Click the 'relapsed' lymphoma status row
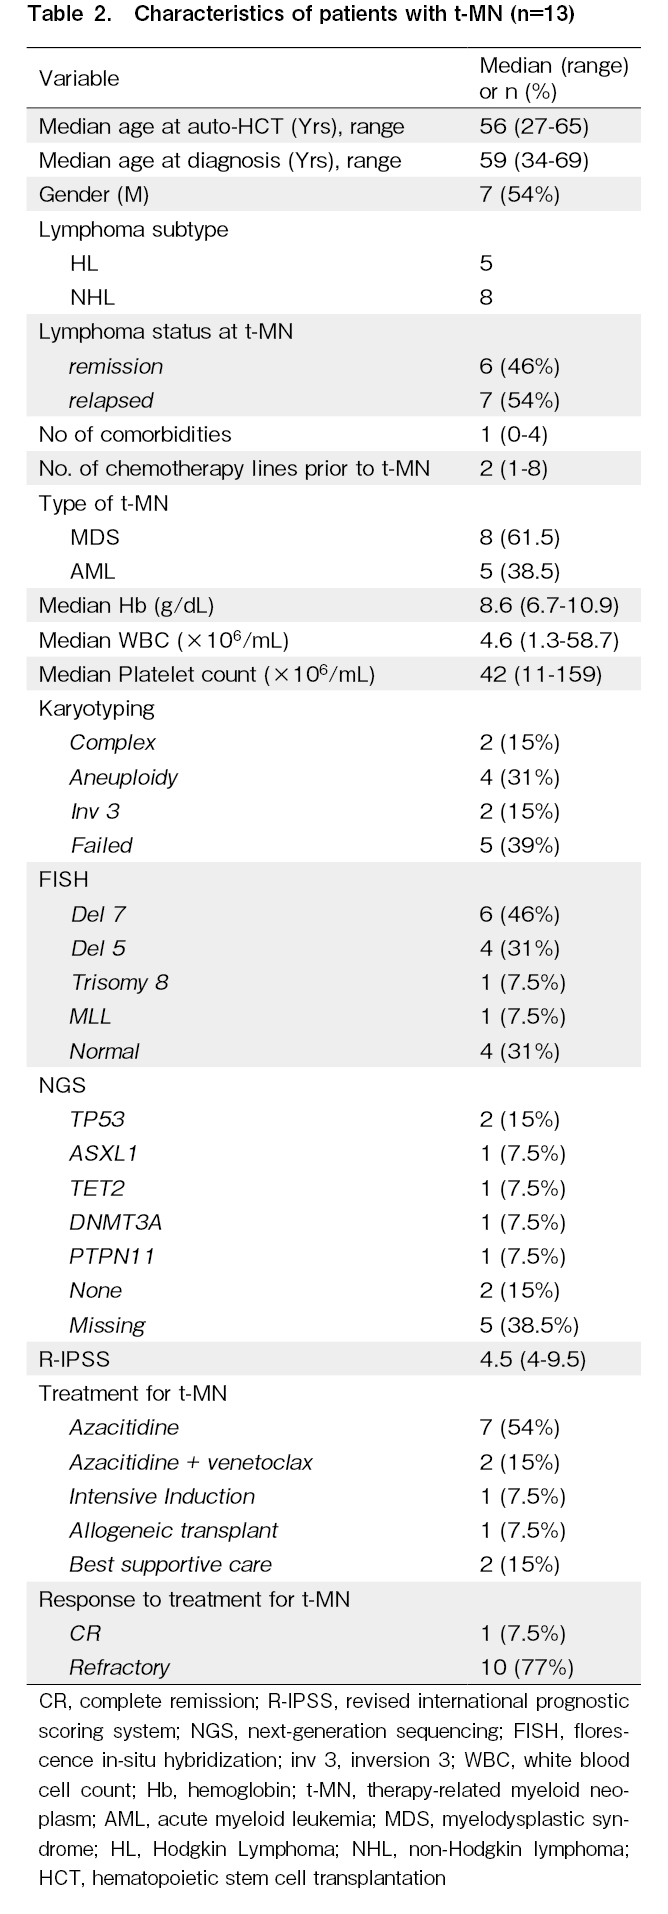Viewport: 668px width, 1914px height. [x=111, y=401]
